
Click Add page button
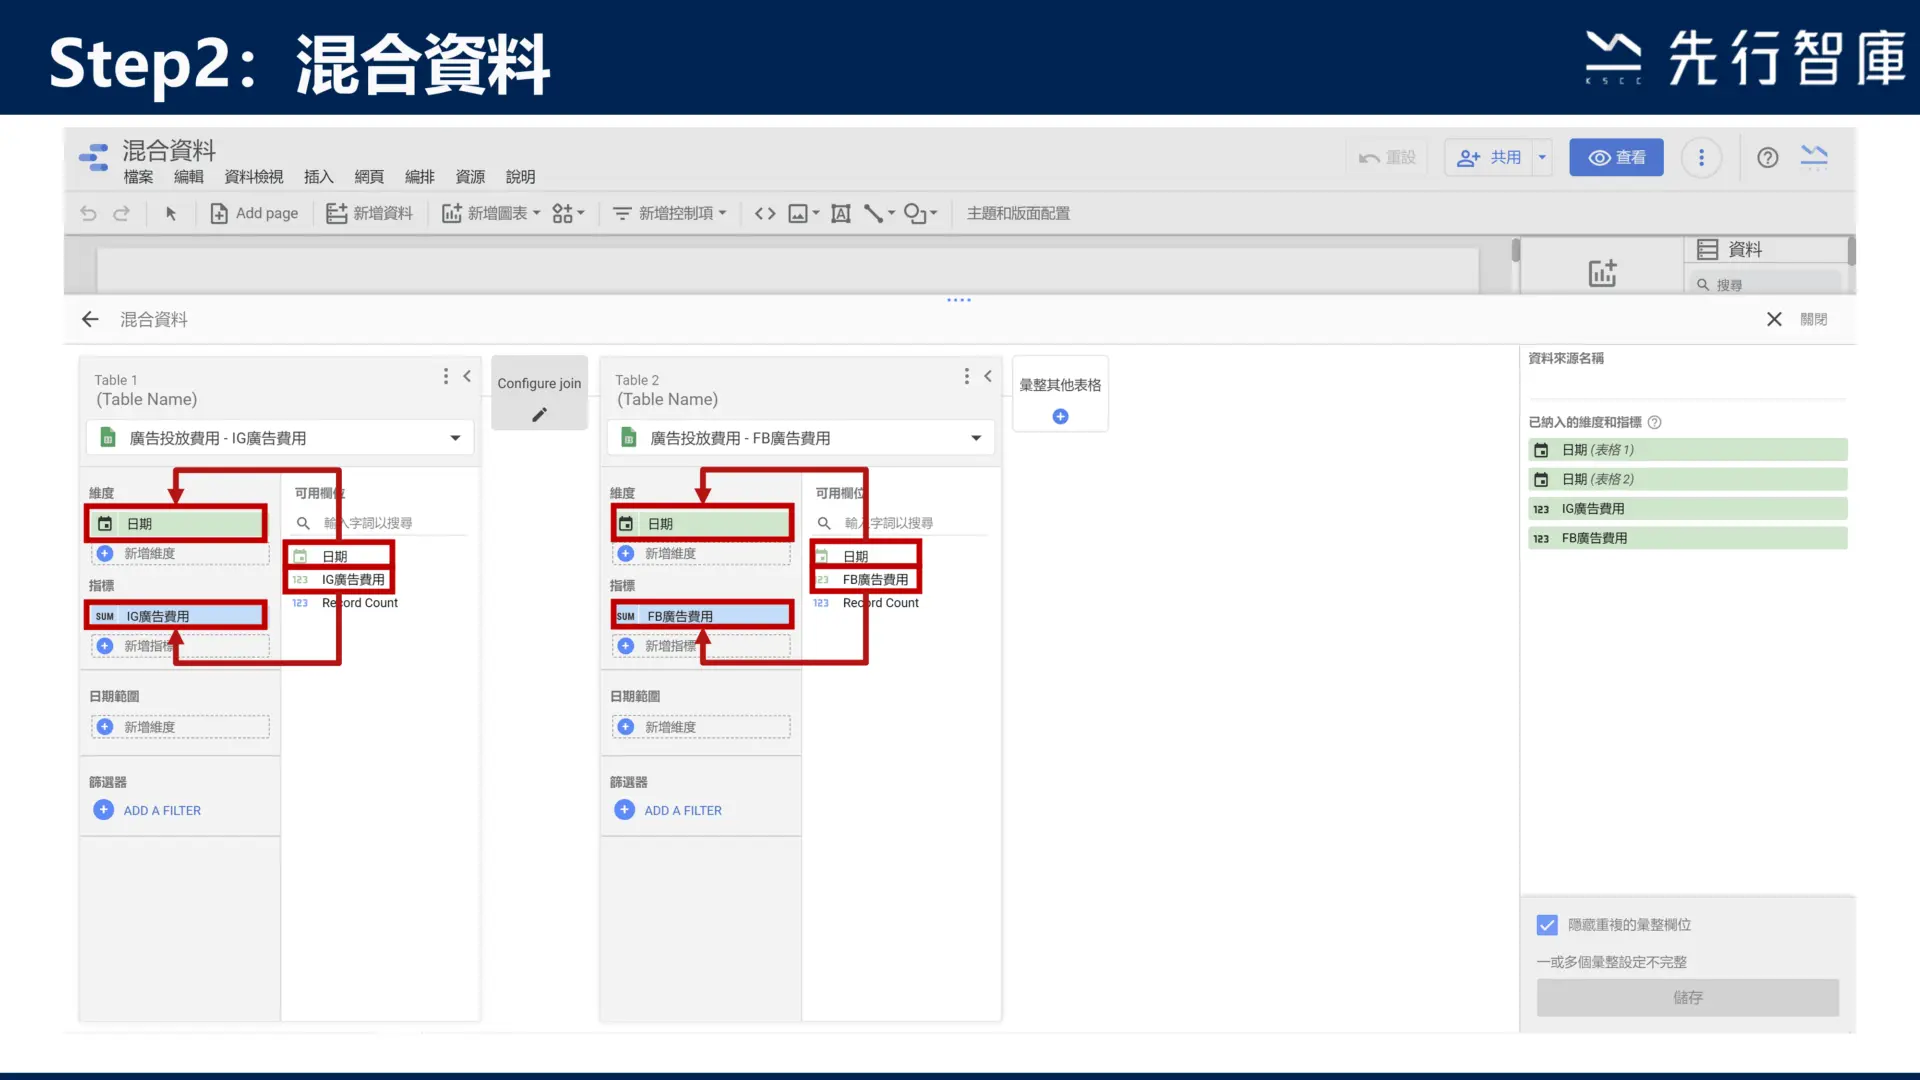254,213
